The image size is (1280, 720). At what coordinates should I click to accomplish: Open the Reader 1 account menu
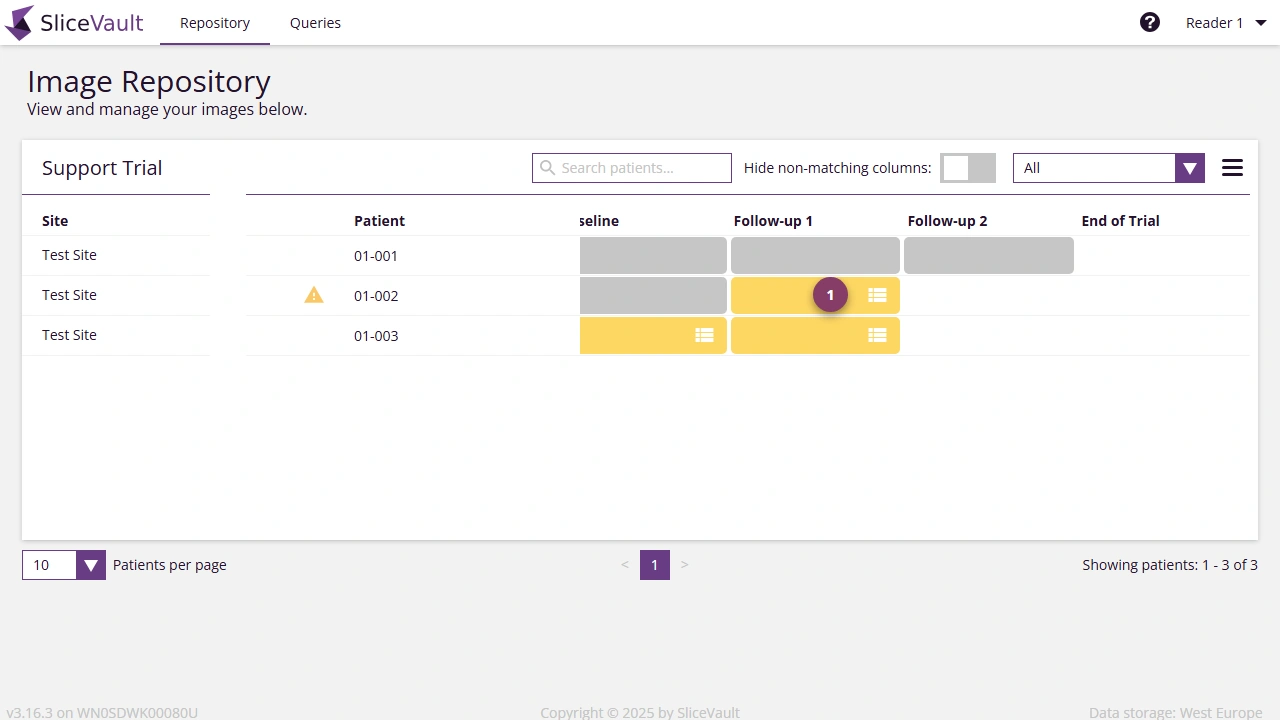pos(1224,22)
